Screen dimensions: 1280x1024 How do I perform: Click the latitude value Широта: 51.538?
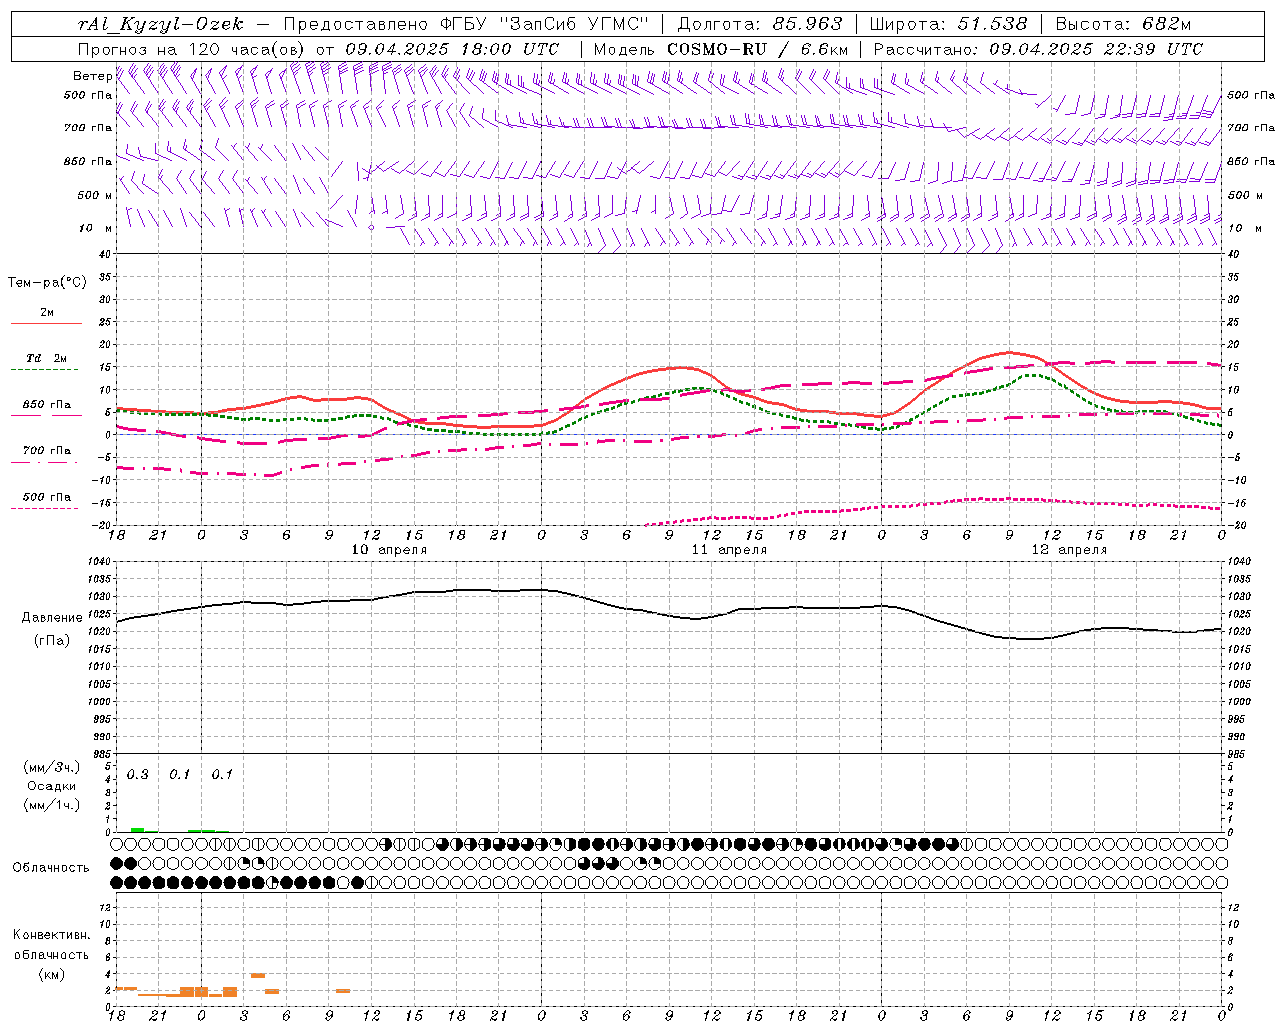[x=949, y=24]
